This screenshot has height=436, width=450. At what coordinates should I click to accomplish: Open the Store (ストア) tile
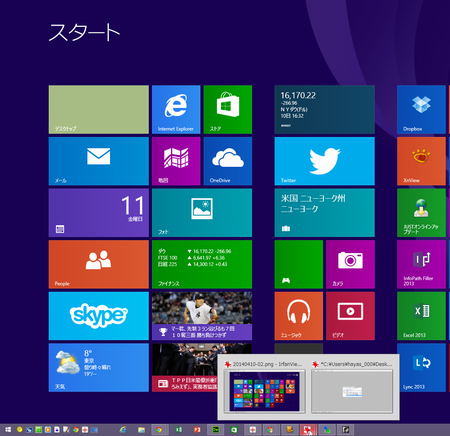(x=228, y=109)
